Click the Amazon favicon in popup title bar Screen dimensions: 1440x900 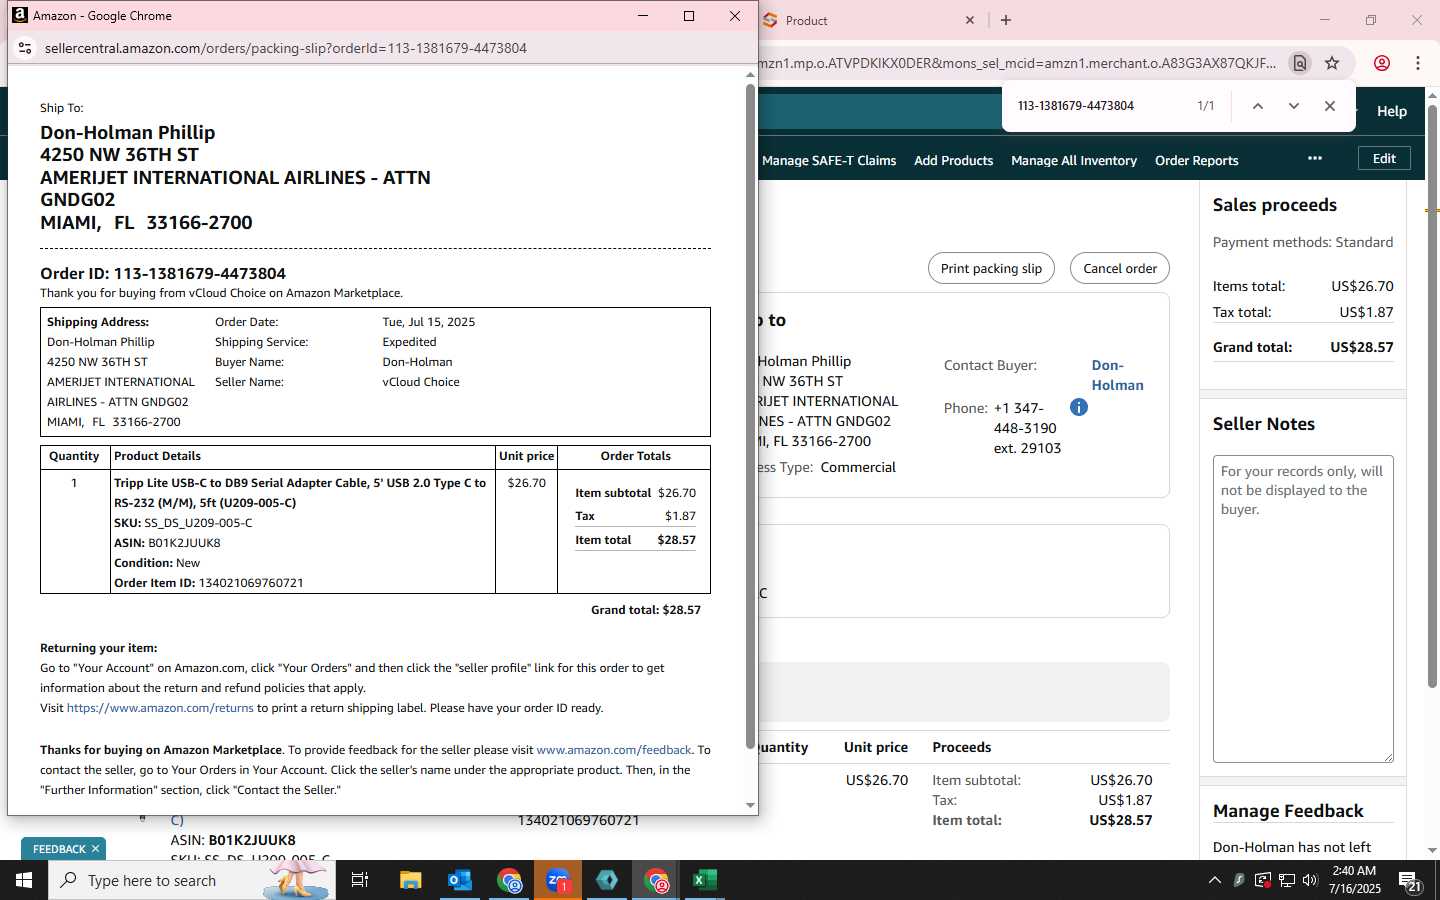click(20, 15)
